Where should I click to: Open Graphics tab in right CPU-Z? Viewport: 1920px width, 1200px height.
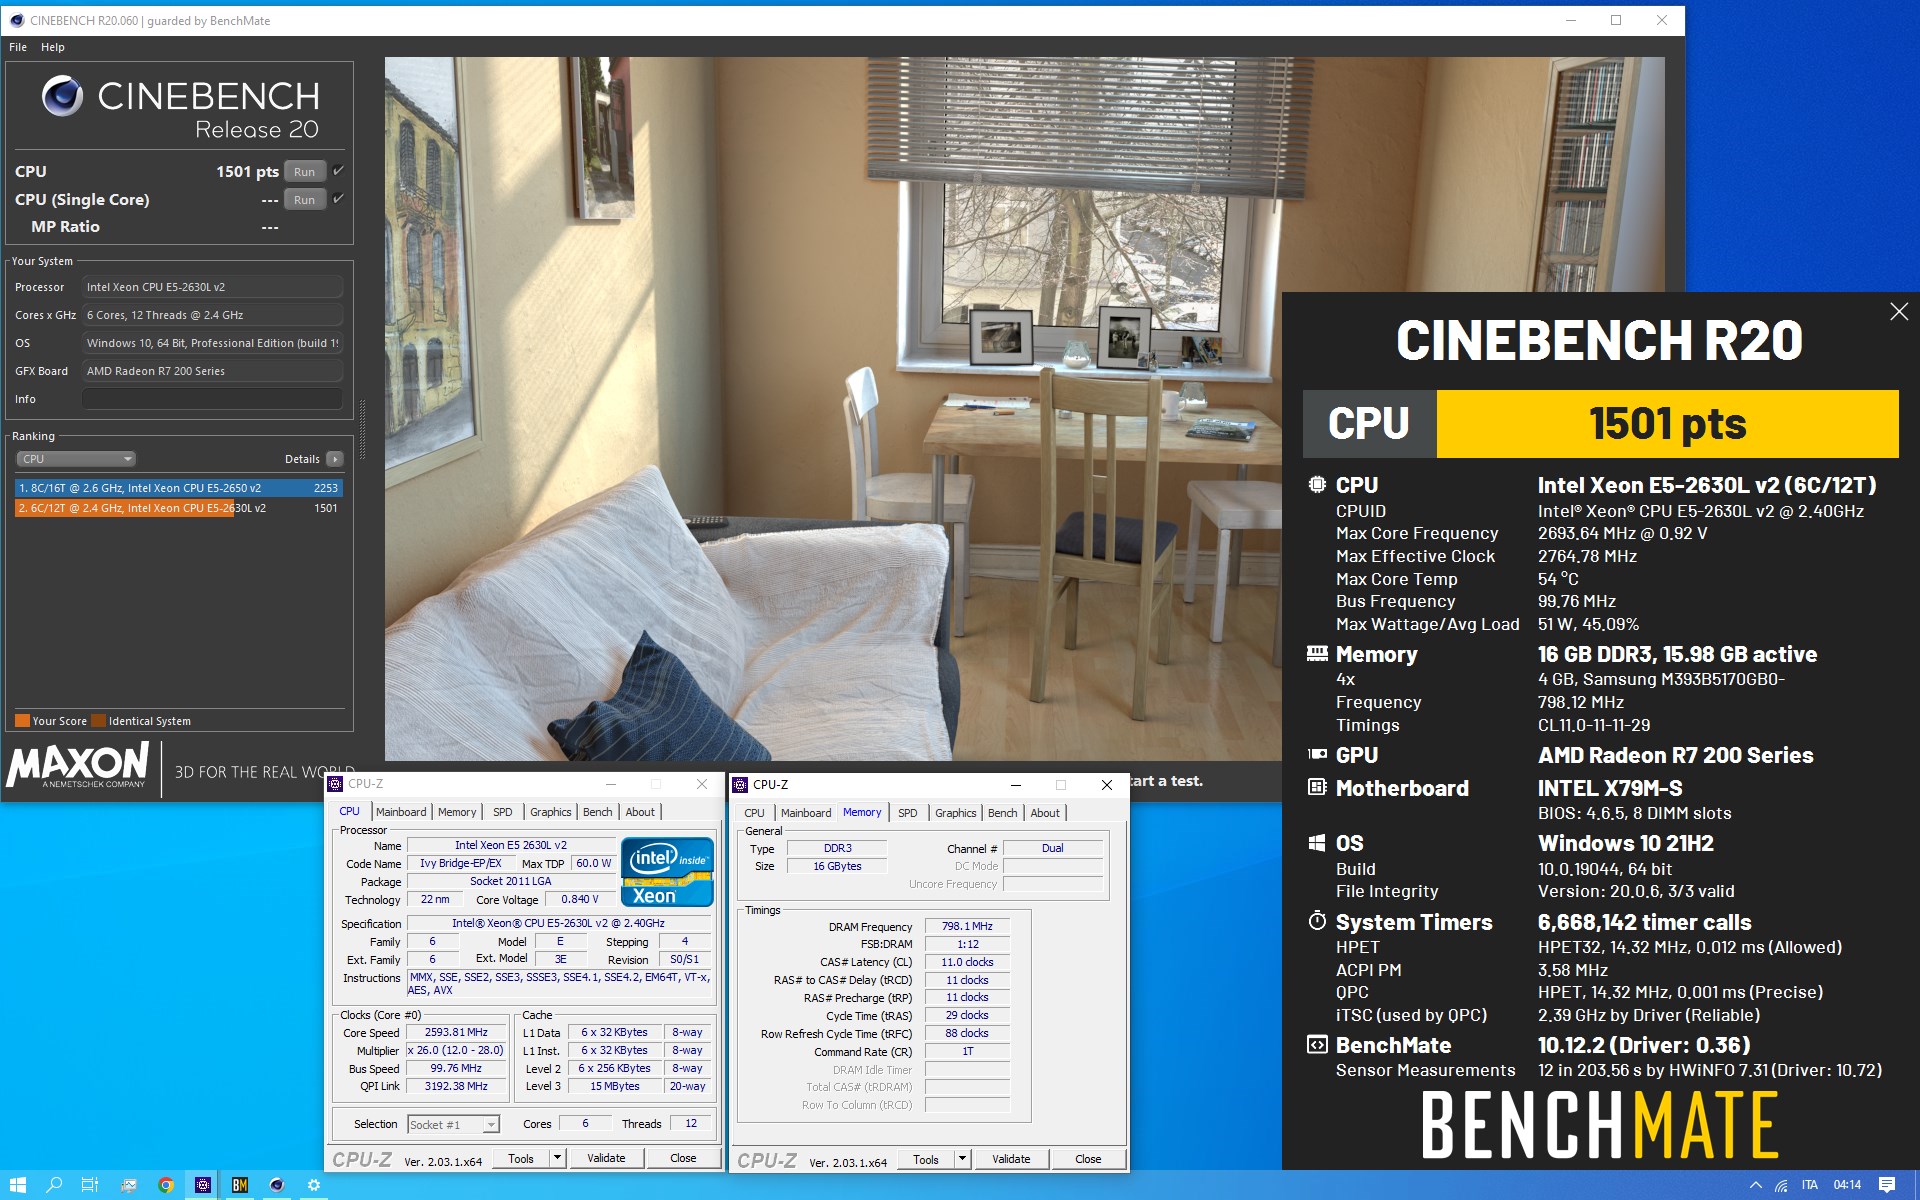click(x=956, y=813)
